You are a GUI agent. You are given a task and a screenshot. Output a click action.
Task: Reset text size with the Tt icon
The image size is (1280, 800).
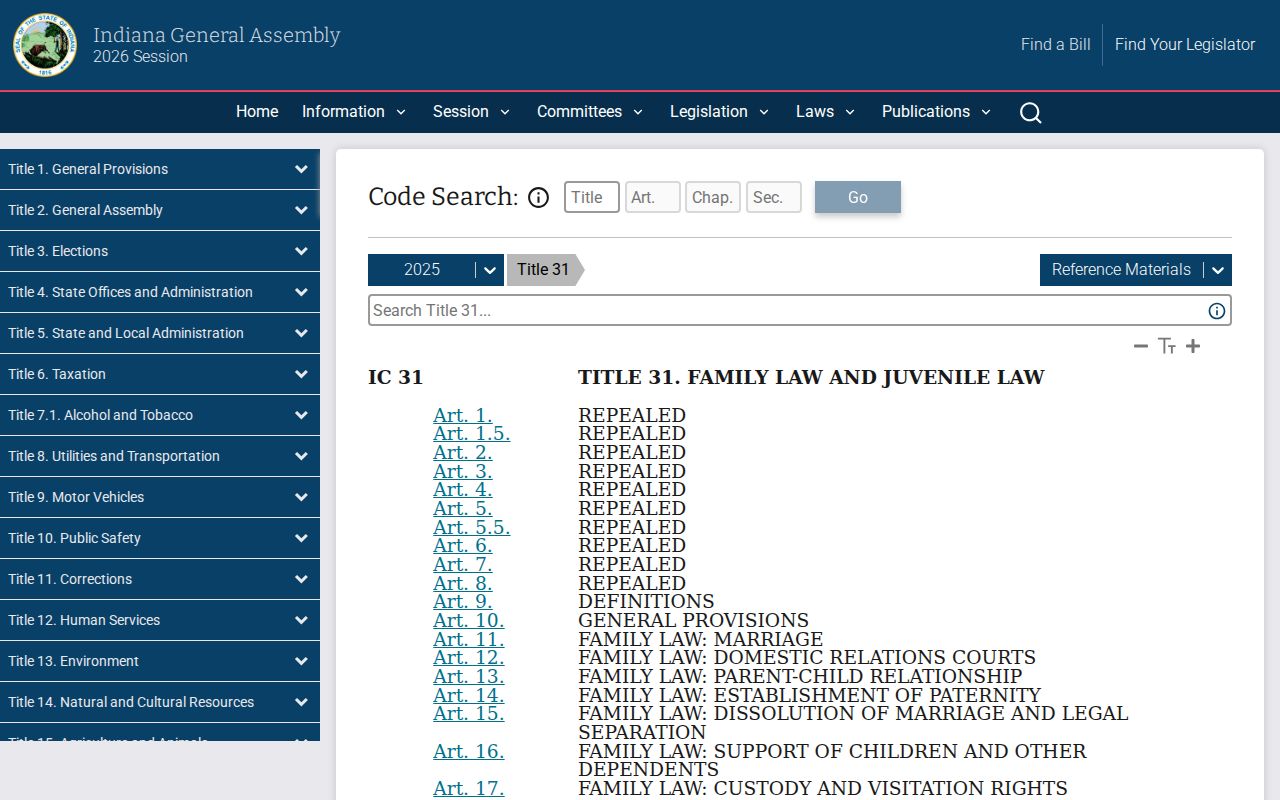point(1167,346)
